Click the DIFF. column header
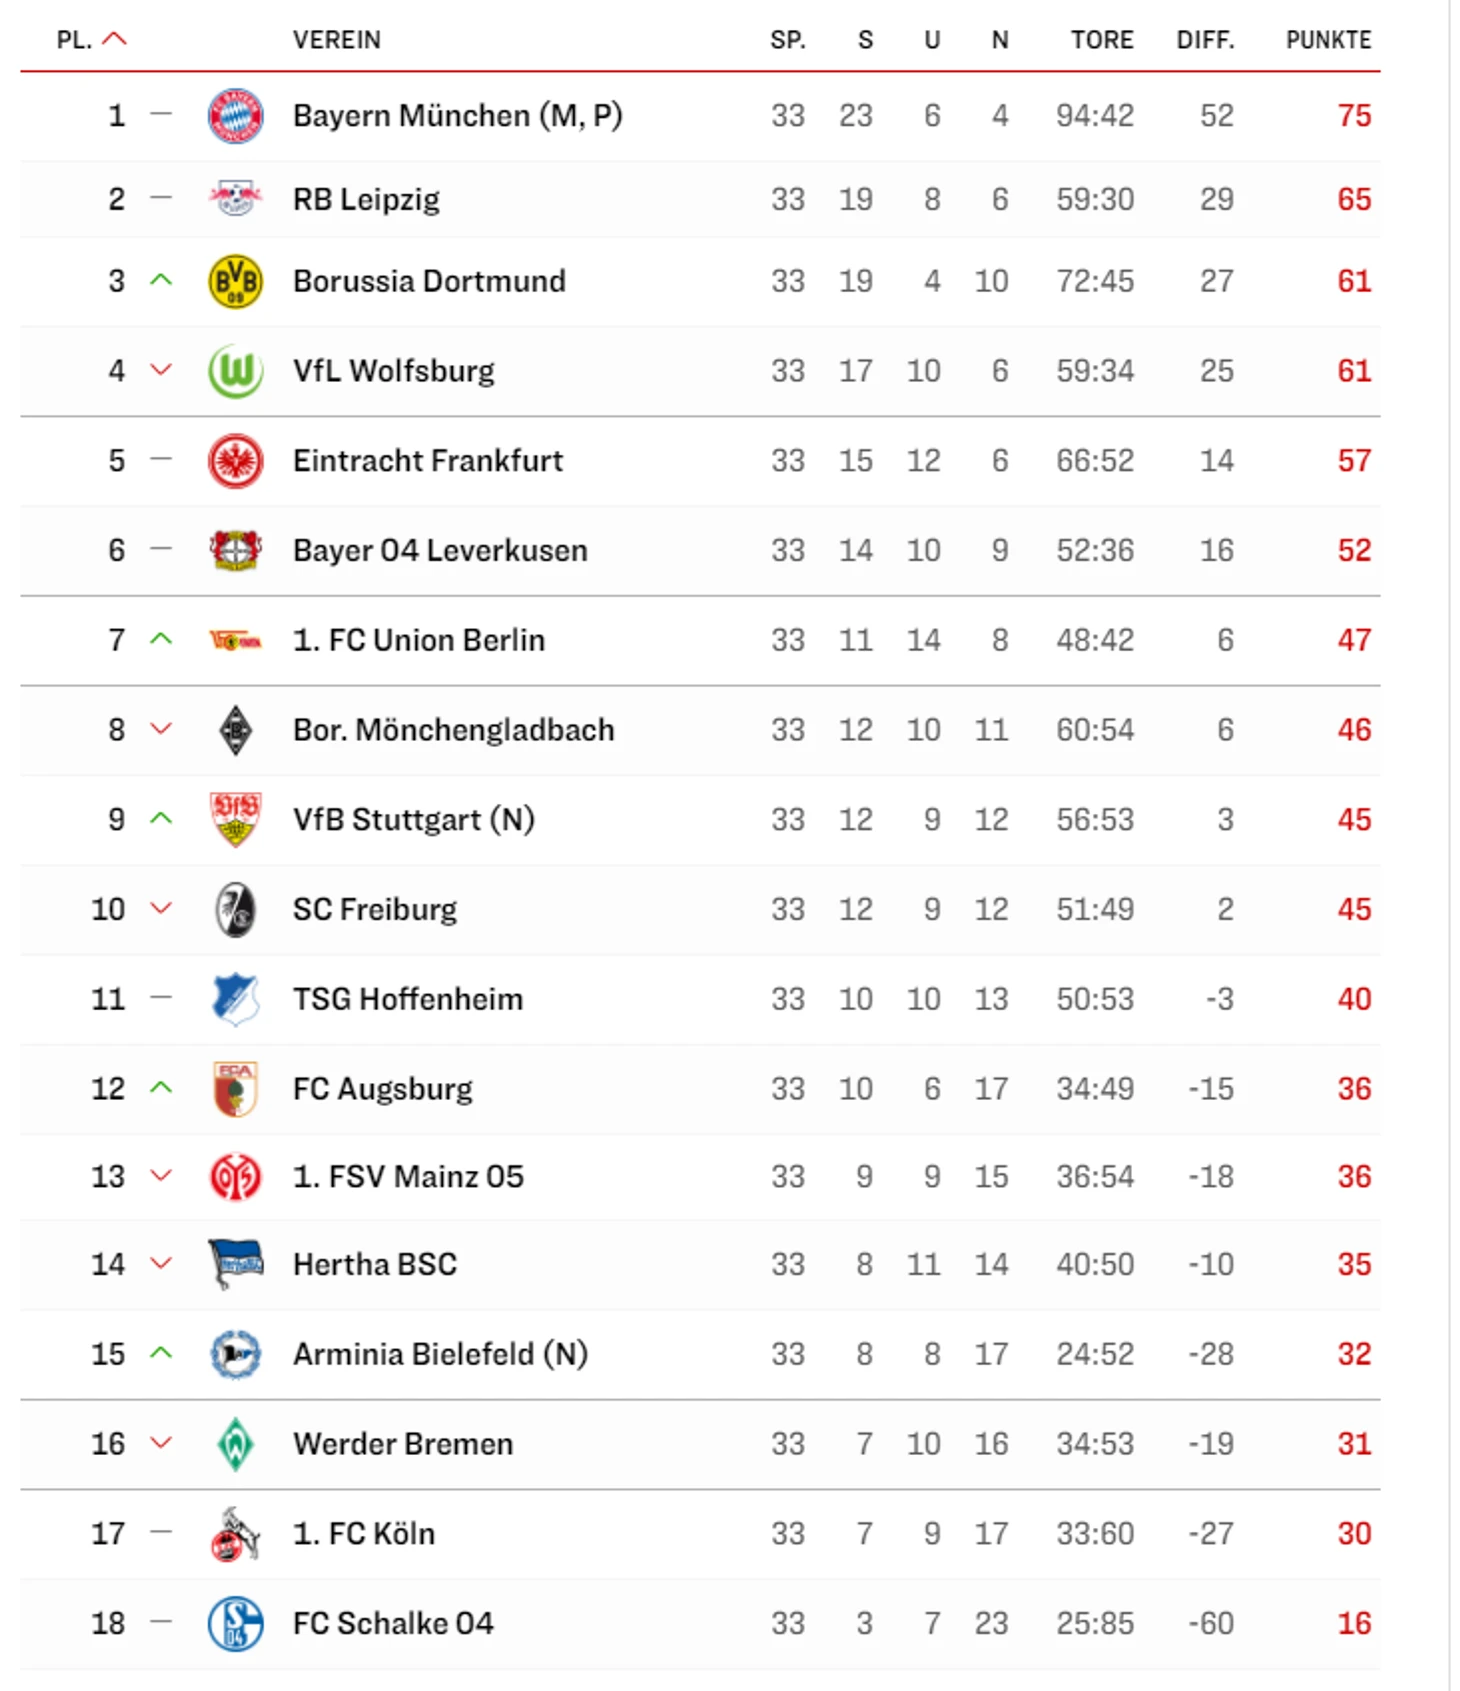Image resolution: width=1460 pixels, height=1691 pixels. click(1205, 40)
